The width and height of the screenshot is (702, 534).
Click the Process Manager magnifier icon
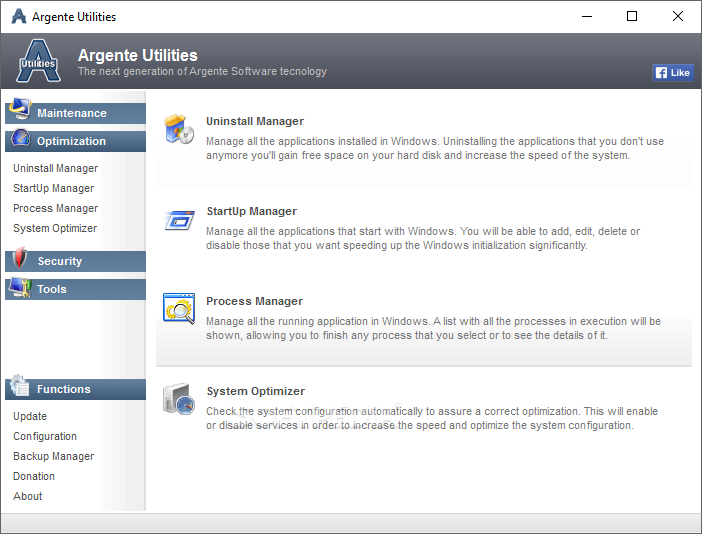click(x=179, y=308)
